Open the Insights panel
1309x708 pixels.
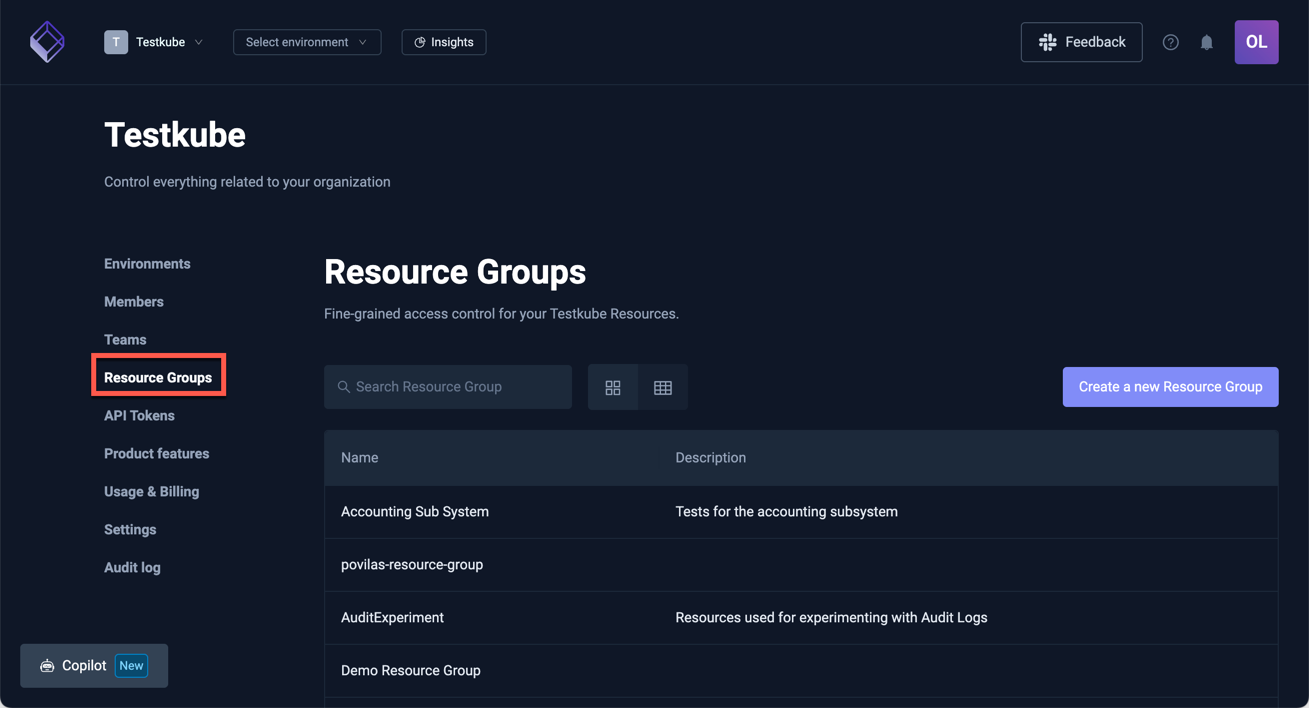click(443, 42)
